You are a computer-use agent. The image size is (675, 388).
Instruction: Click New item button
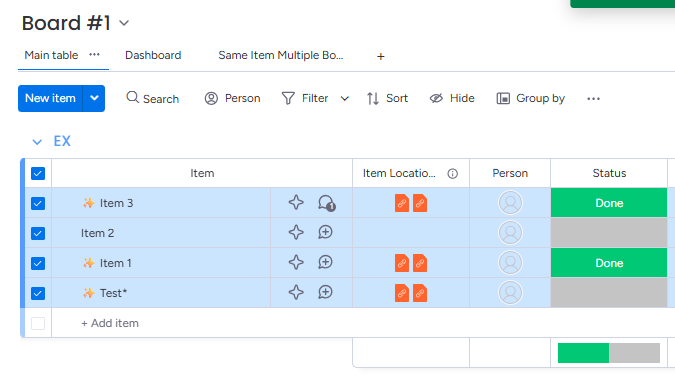(50, 98)
